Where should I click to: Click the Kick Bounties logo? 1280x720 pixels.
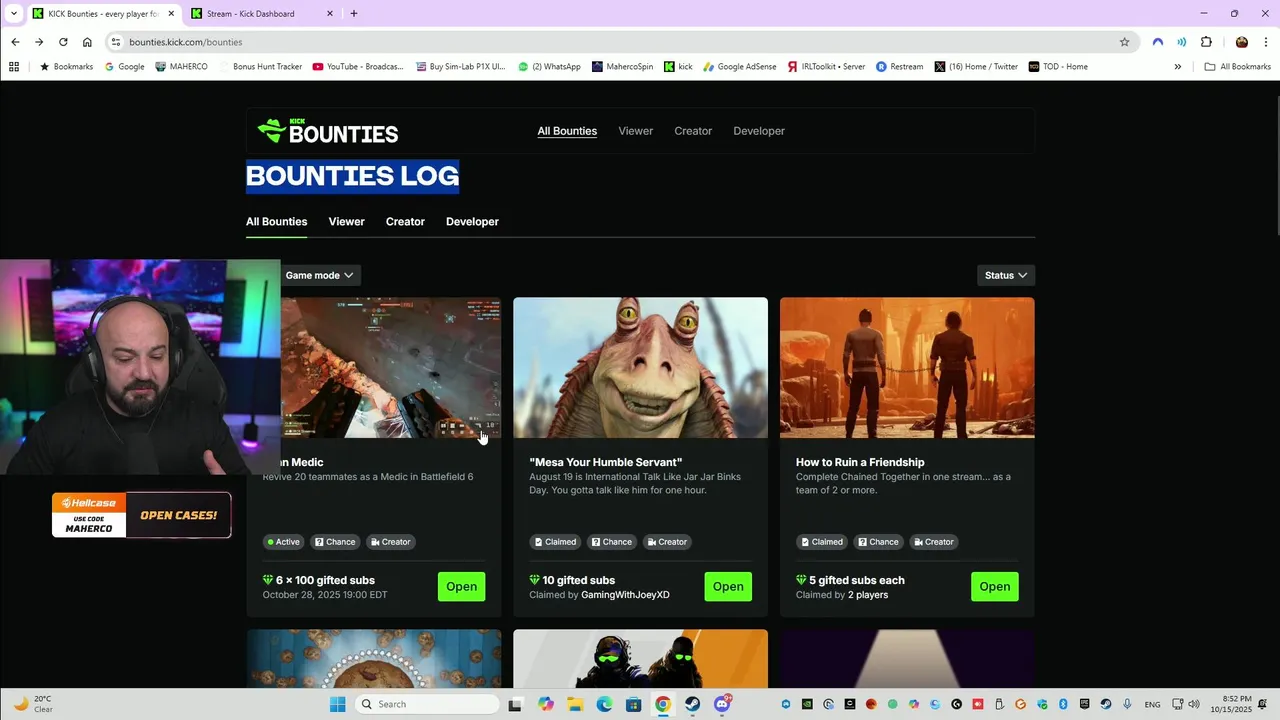pos(328,131)
